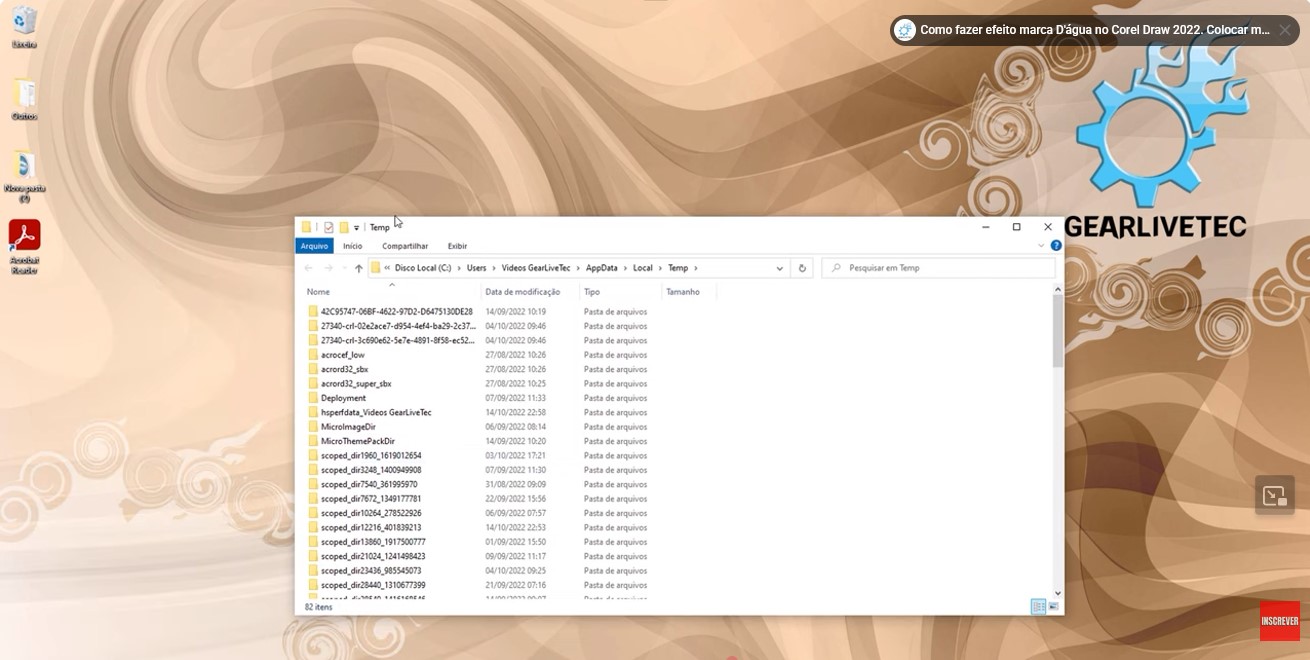Open the address bar dropdown arrow

click(779, 267)
